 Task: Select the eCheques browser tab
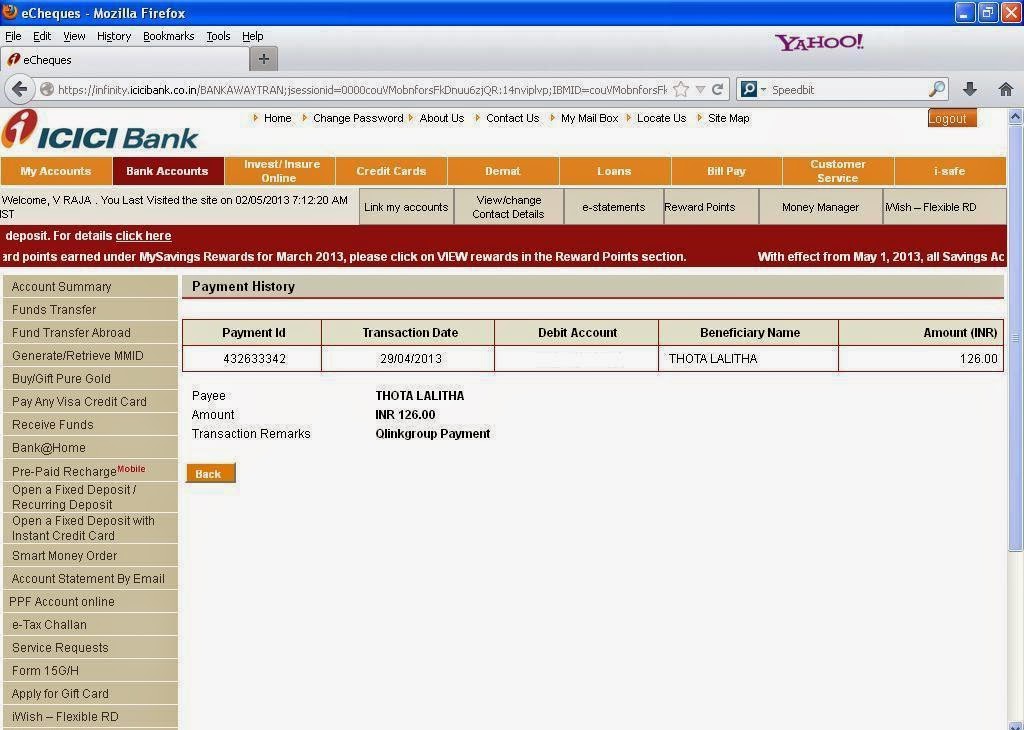(125, 59)
